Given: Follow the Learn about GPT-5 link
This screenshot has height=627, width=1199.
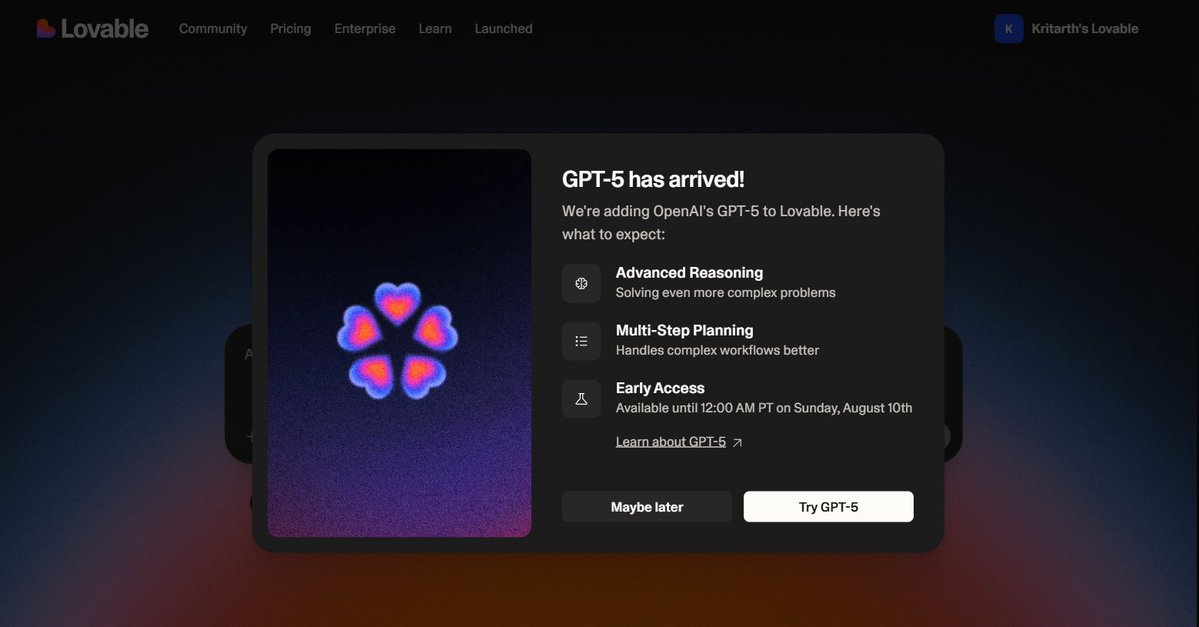Looking at the screenshot, I should point(671,442).
